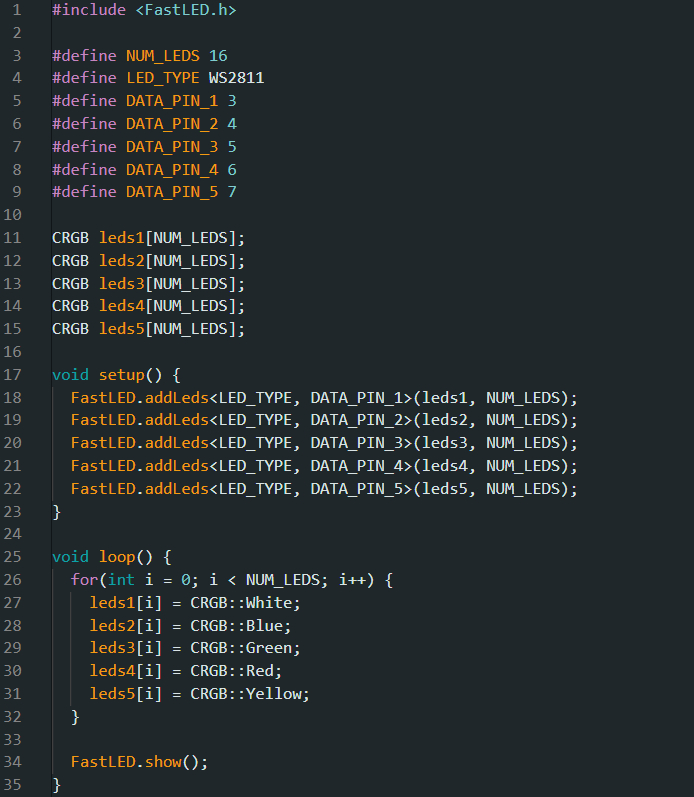Click the DATA_PIN_3 define name
694x797 pixels.
[171, 146]
